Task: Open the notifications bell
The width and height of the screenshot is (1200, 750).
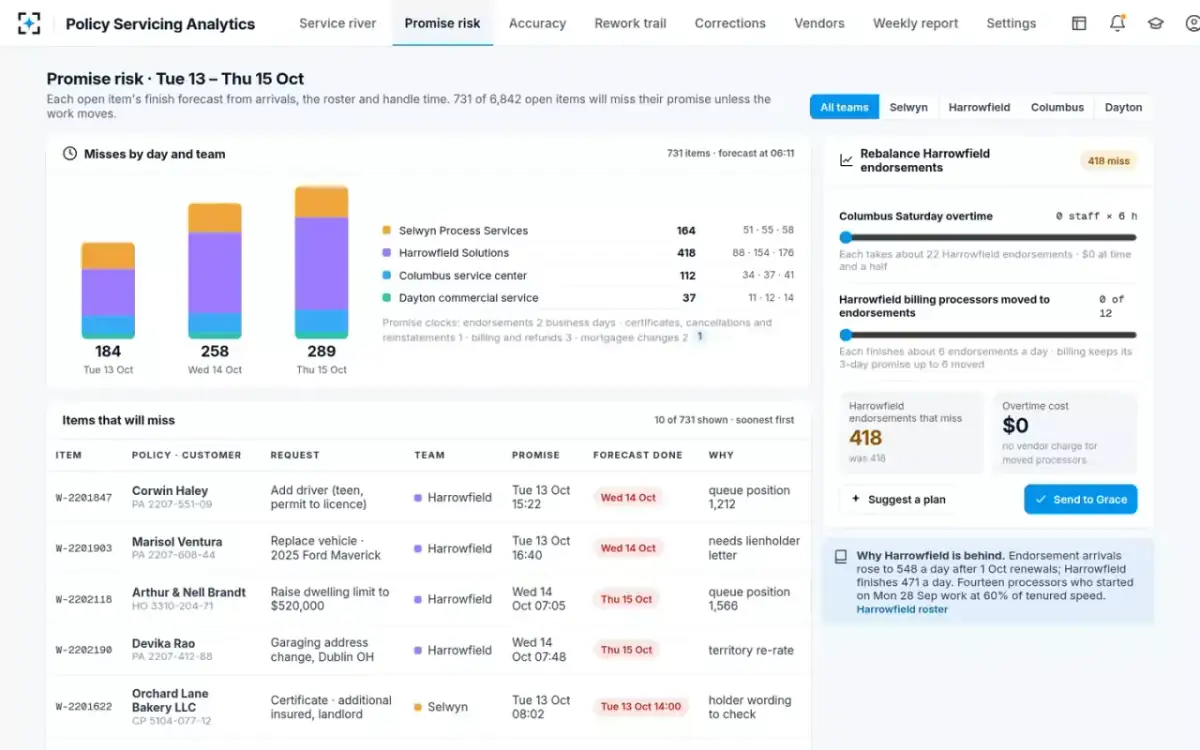Action: pos(1117,23)
